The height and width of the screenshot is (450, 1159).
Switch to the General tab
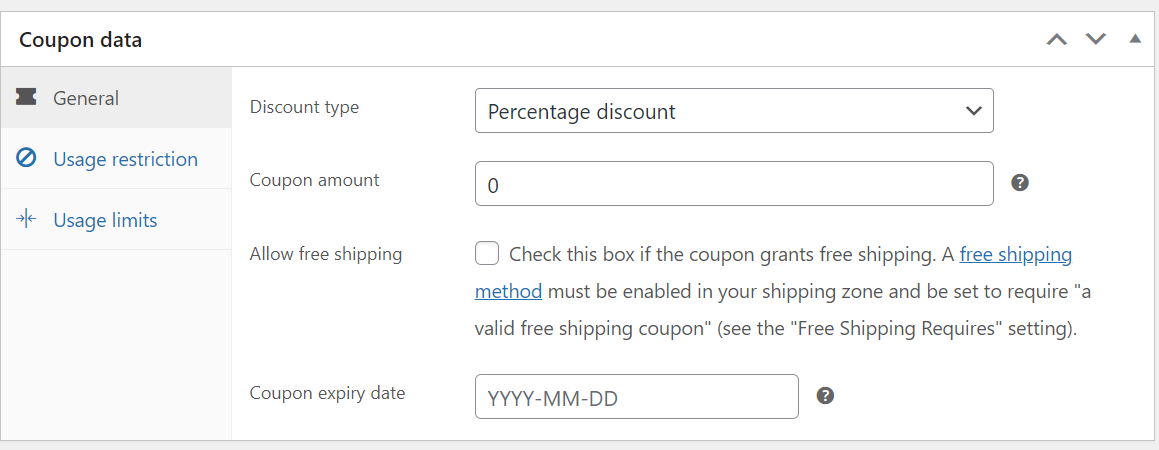pyautogui.click(x=86, y=98)
